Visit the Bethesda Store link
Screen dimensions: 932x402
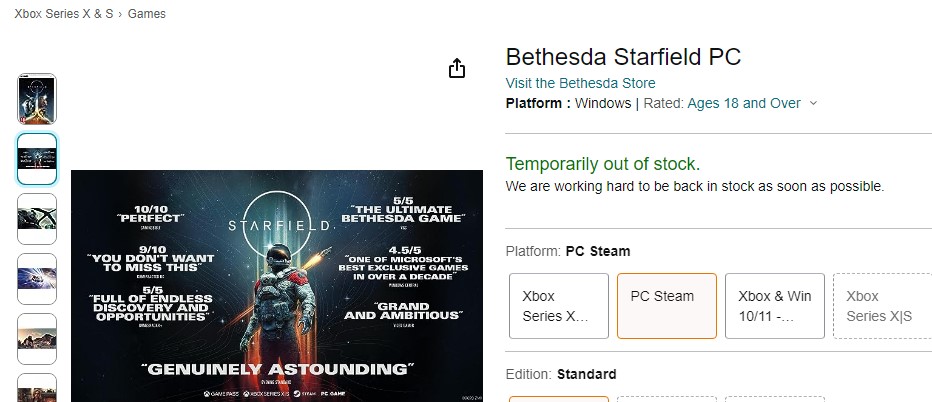[x=580, y=83]
